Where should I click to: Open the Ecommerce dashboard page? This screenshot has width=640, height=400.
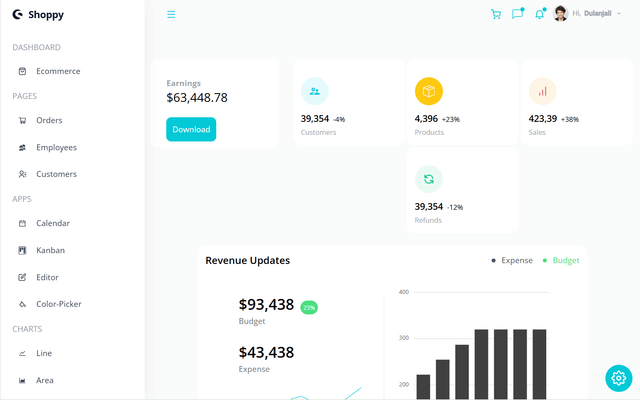click(x=58, y=71)
